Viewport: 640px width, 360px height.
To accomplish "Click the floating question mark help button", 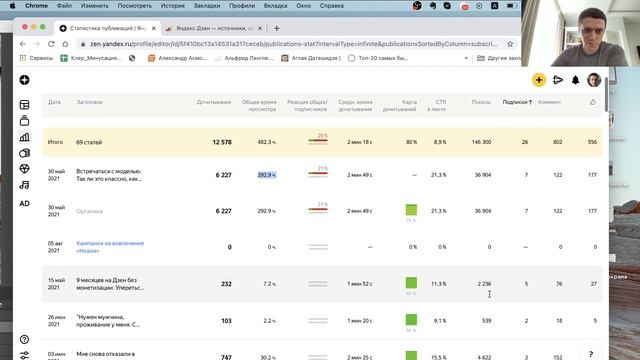I will point(591,354).
